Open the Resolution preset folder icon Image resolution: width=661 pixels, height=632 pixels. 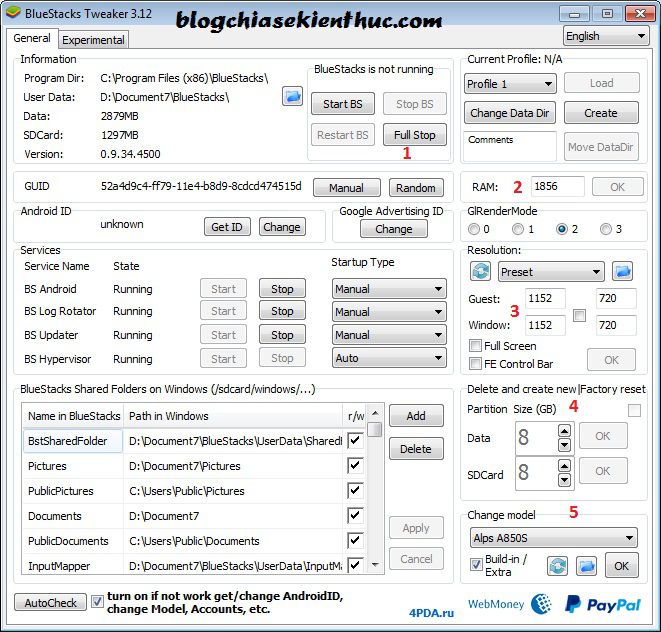623,271
